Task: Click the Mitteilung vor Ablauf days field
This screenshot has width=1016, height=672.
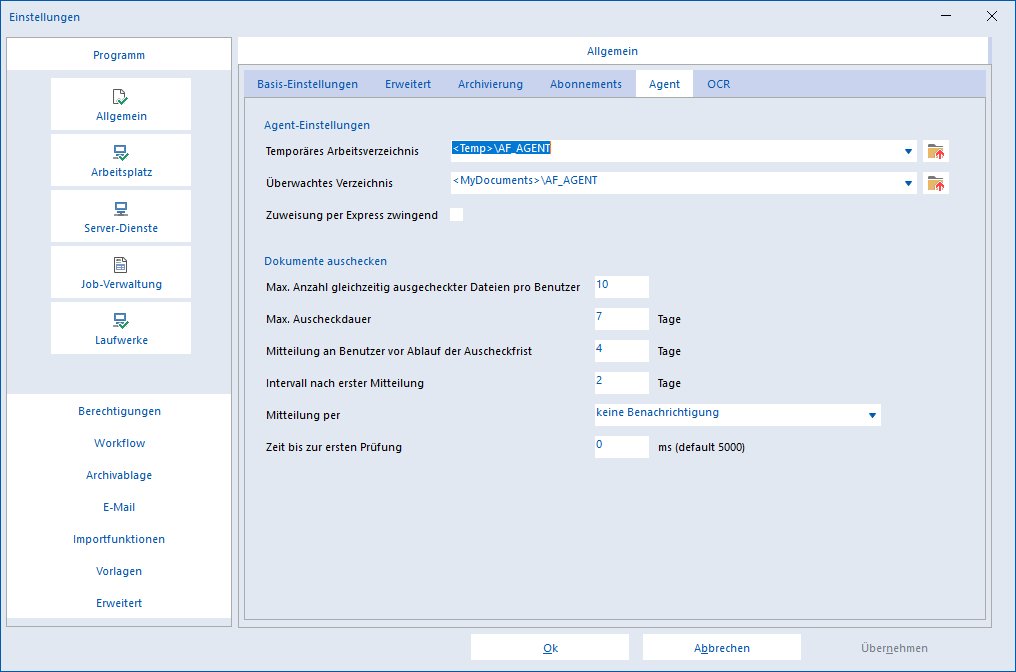Action: tap(621, 351)
